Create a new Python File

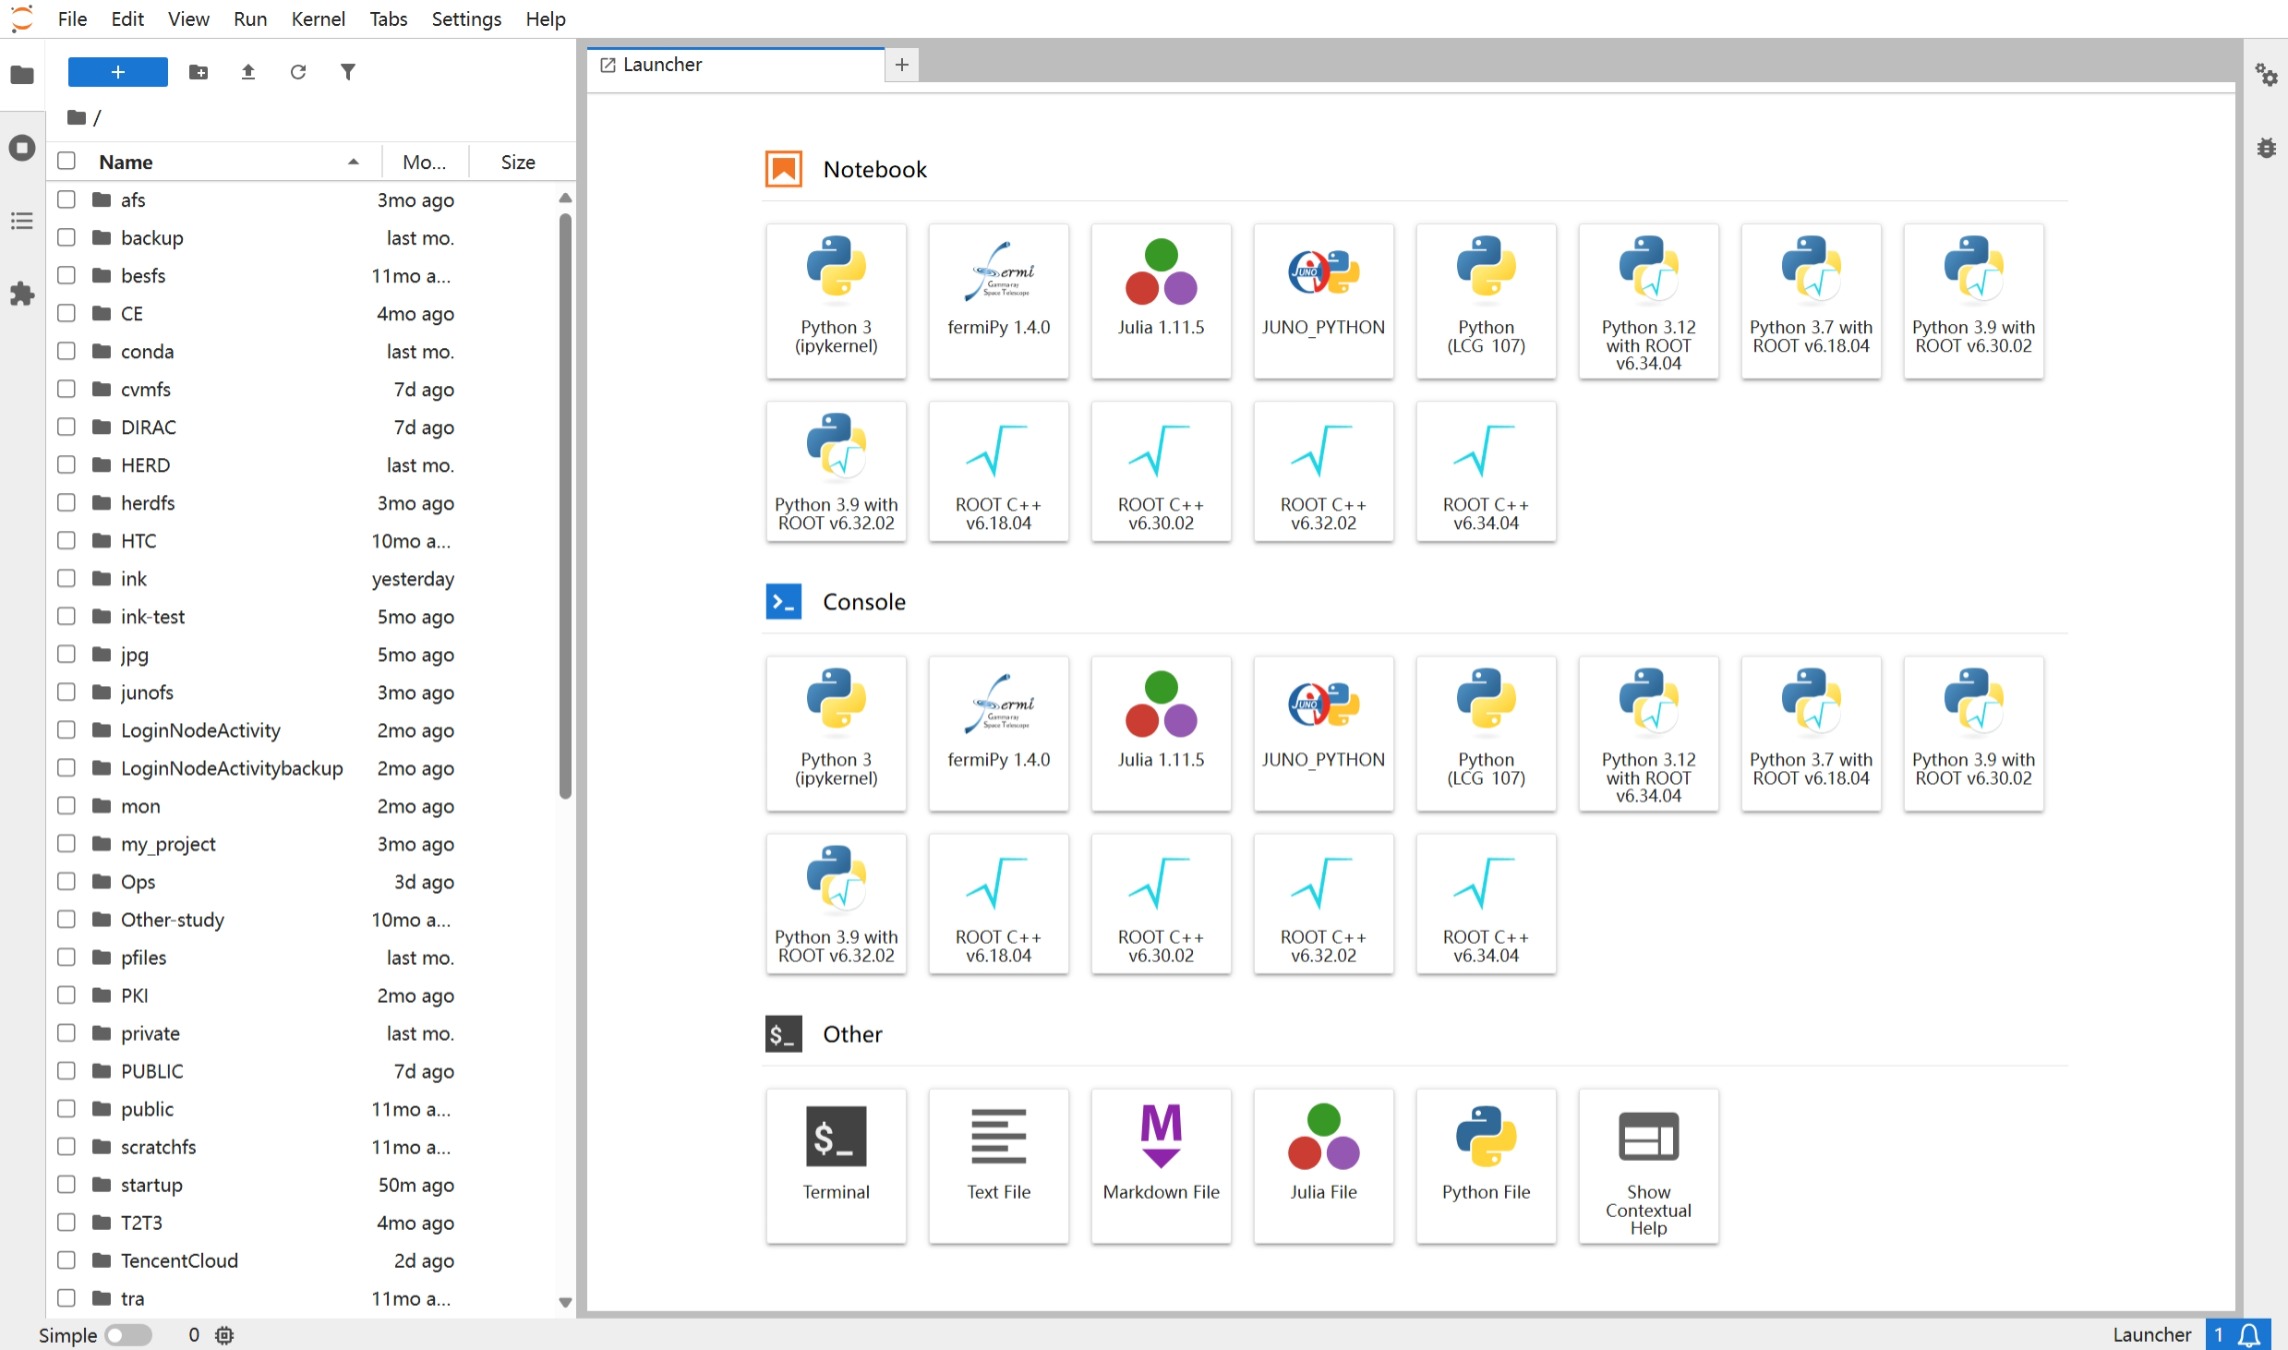pos(1486,1166)
